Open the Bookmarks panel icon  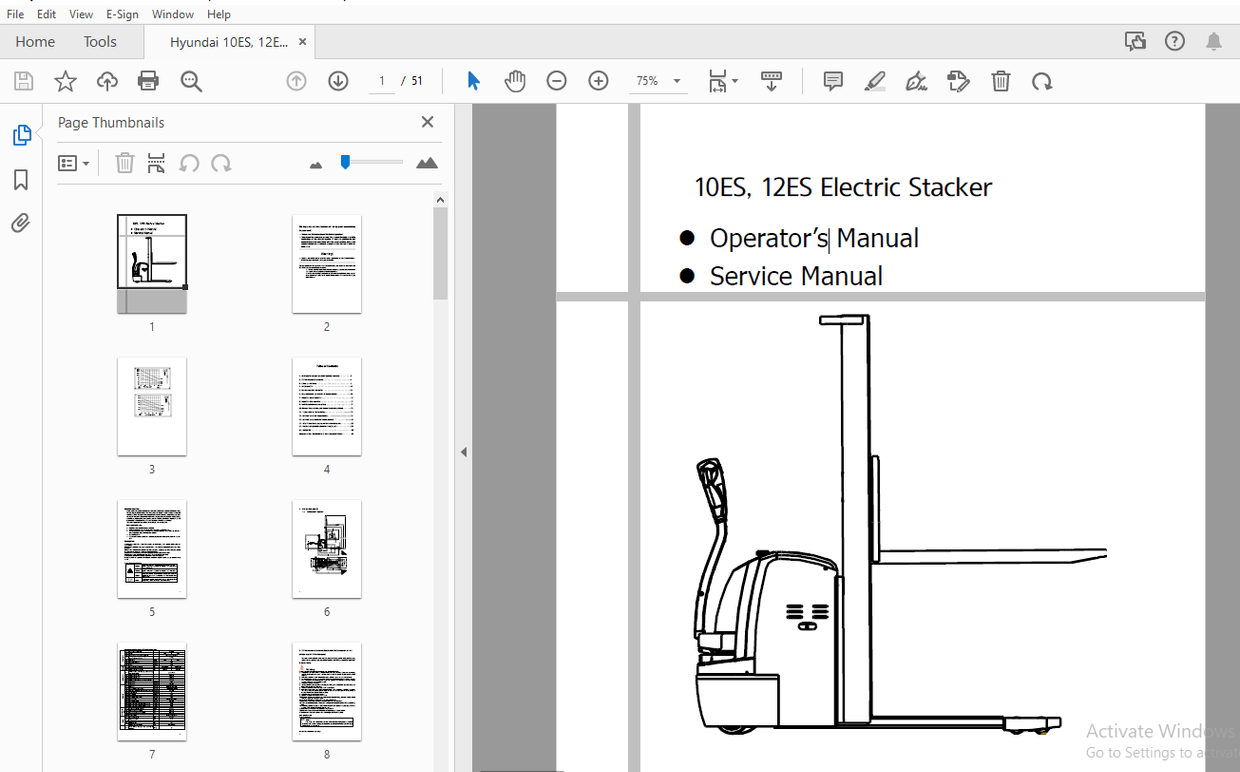[x=20, y=179]
